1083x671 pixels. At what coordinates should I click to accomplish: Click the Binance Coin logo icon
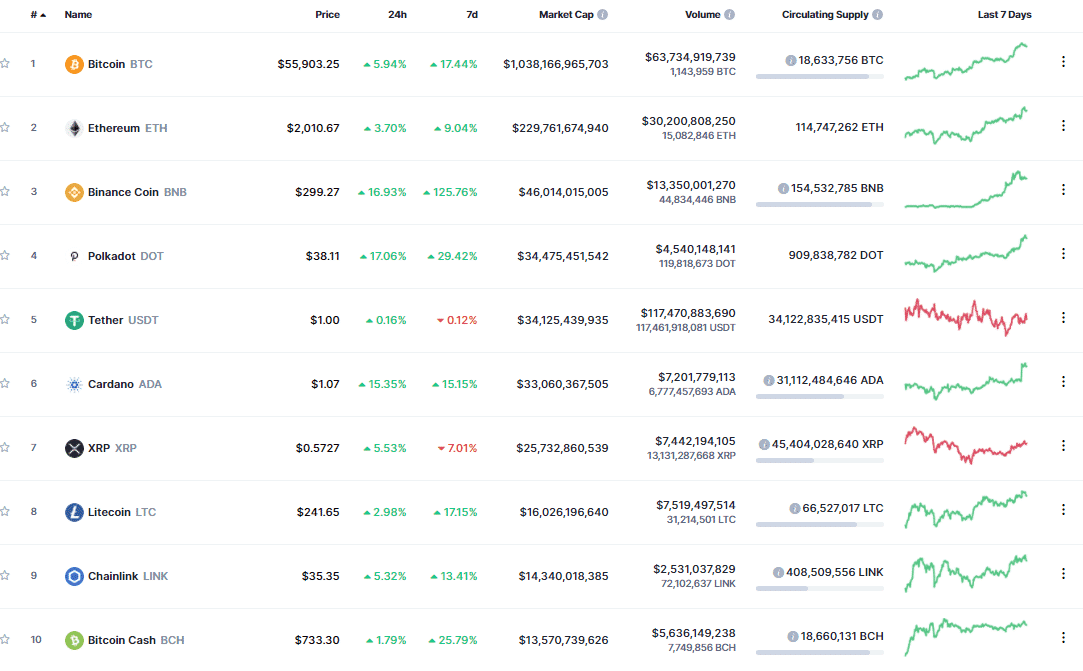[x=74, y=192]
